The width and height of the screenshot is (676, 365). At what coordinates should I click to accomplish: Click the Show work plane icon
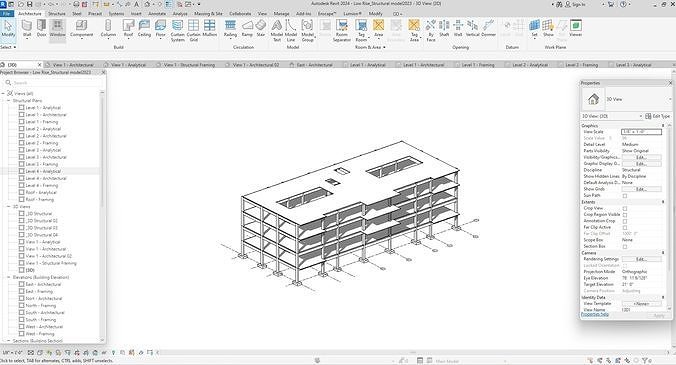pyautogui.click(x=548, y=28)
